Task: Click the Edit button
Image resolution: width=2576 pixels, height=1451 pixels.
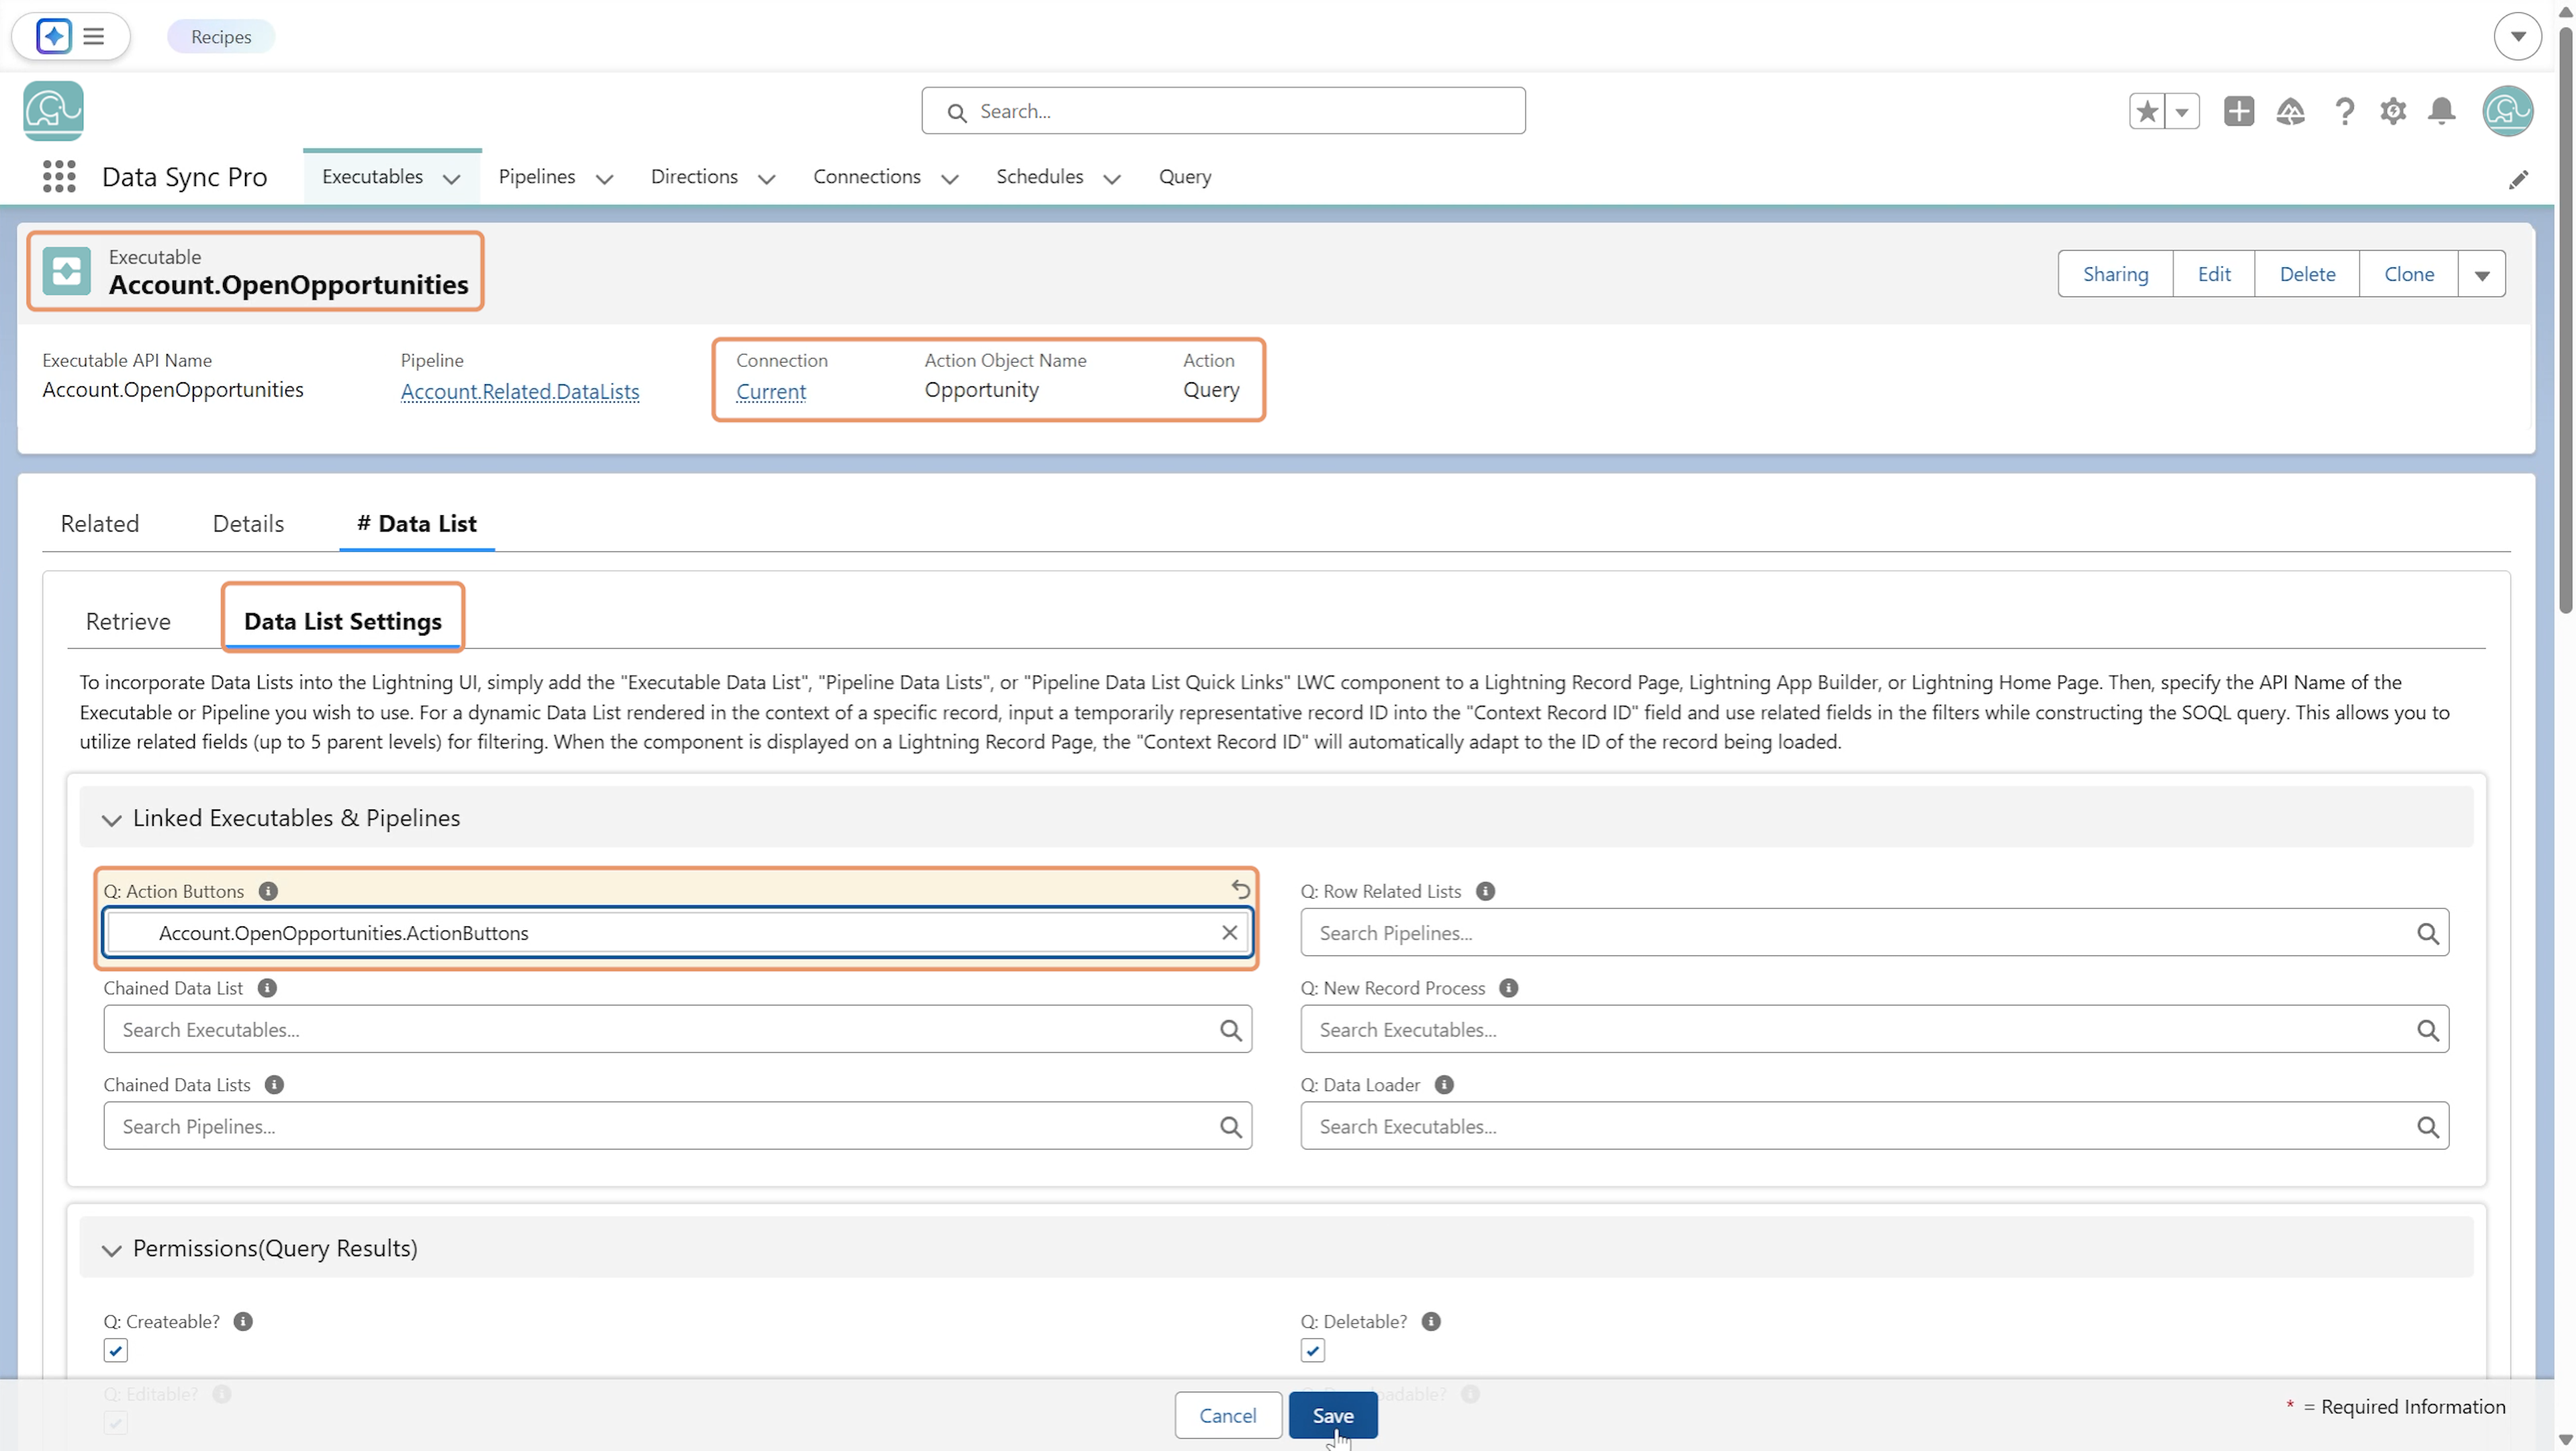Action: [2213, 274]
